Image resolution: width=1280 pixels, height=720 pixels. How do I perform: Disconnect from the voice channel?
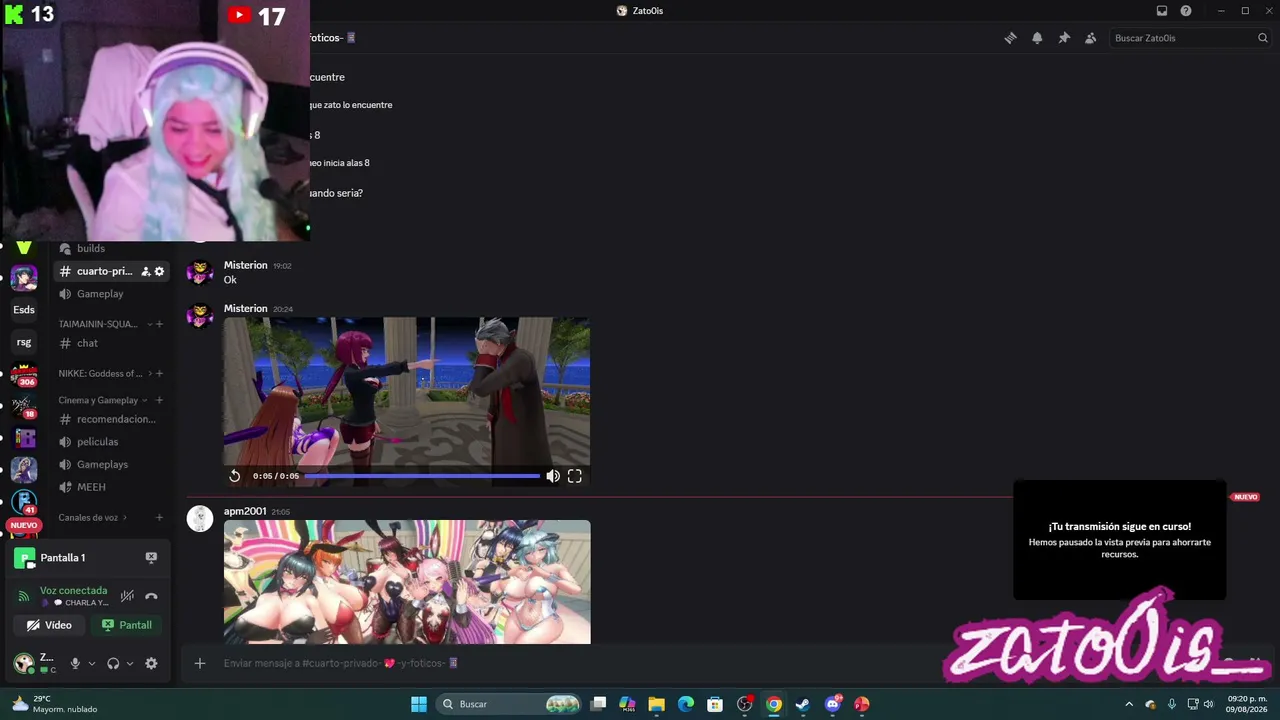click(x=151, y=596)
